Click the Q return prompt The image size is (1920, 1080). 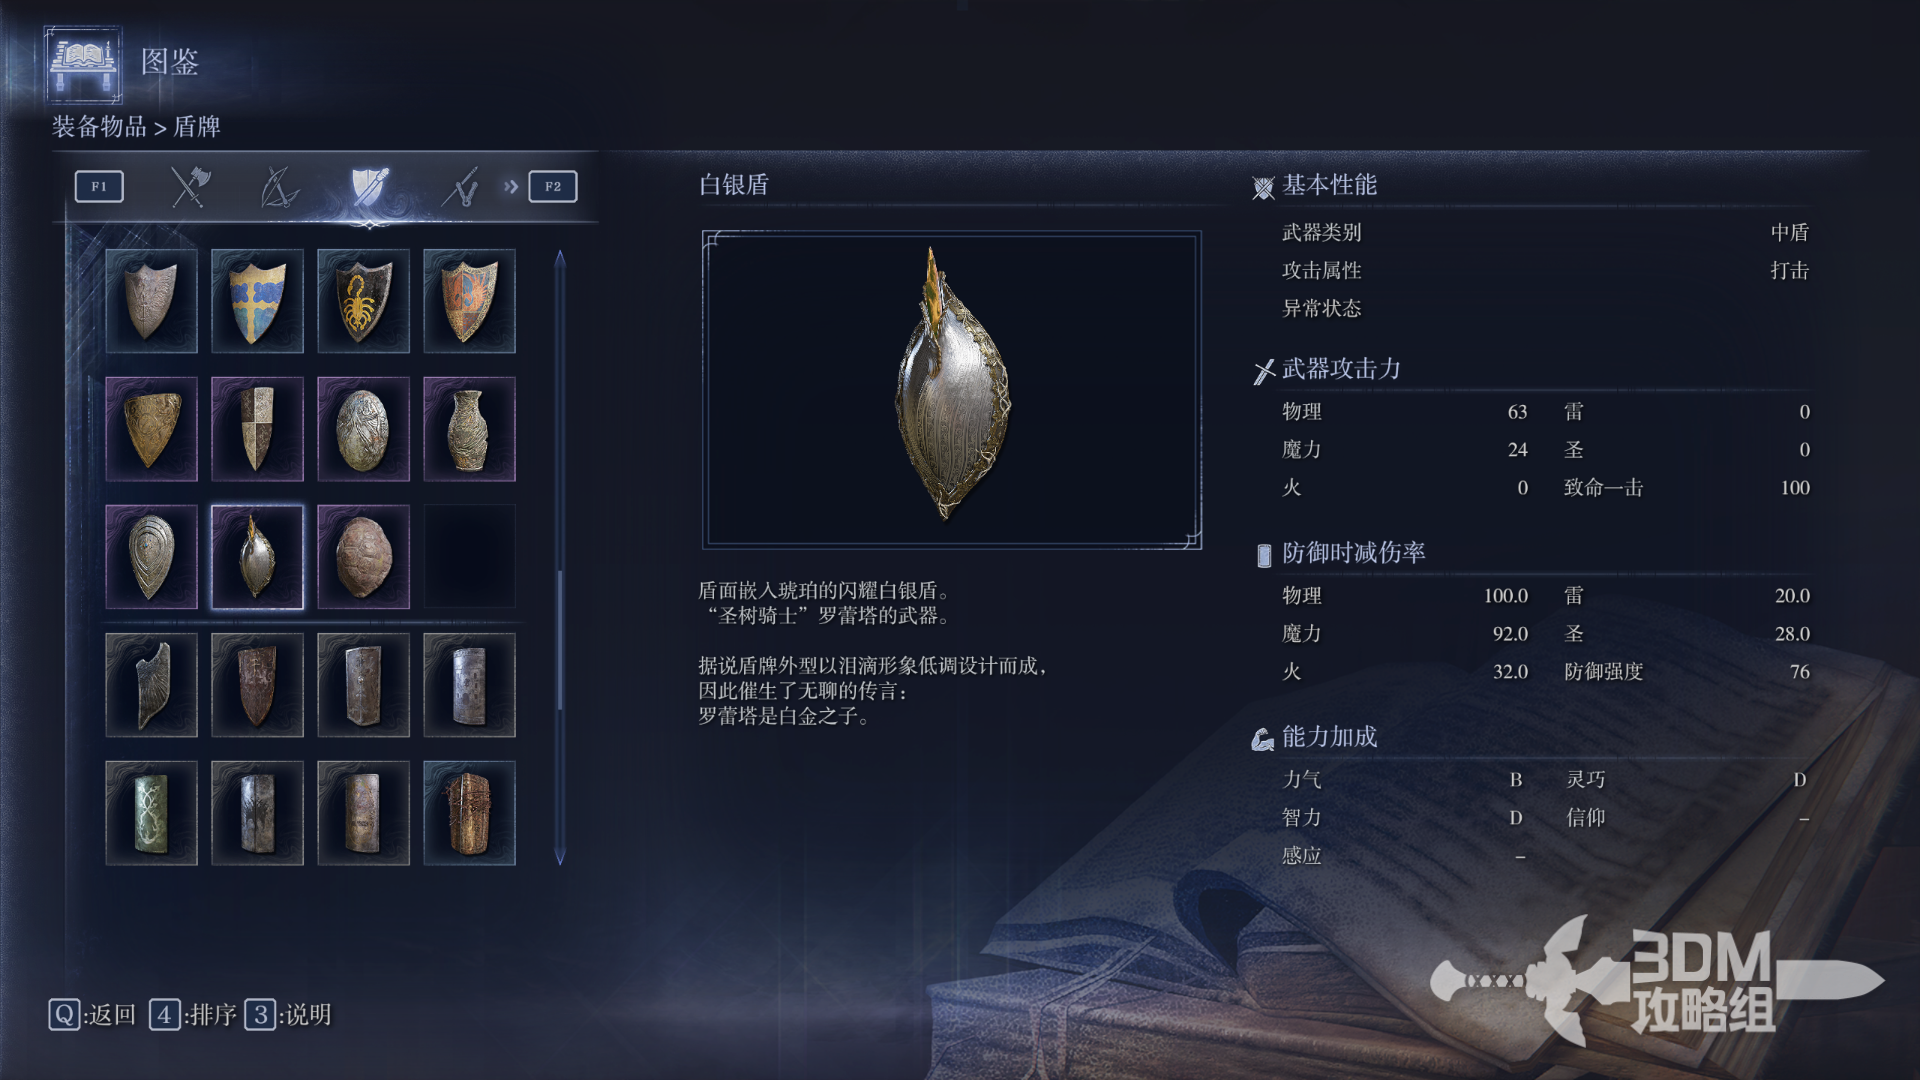pos(92,1015)
